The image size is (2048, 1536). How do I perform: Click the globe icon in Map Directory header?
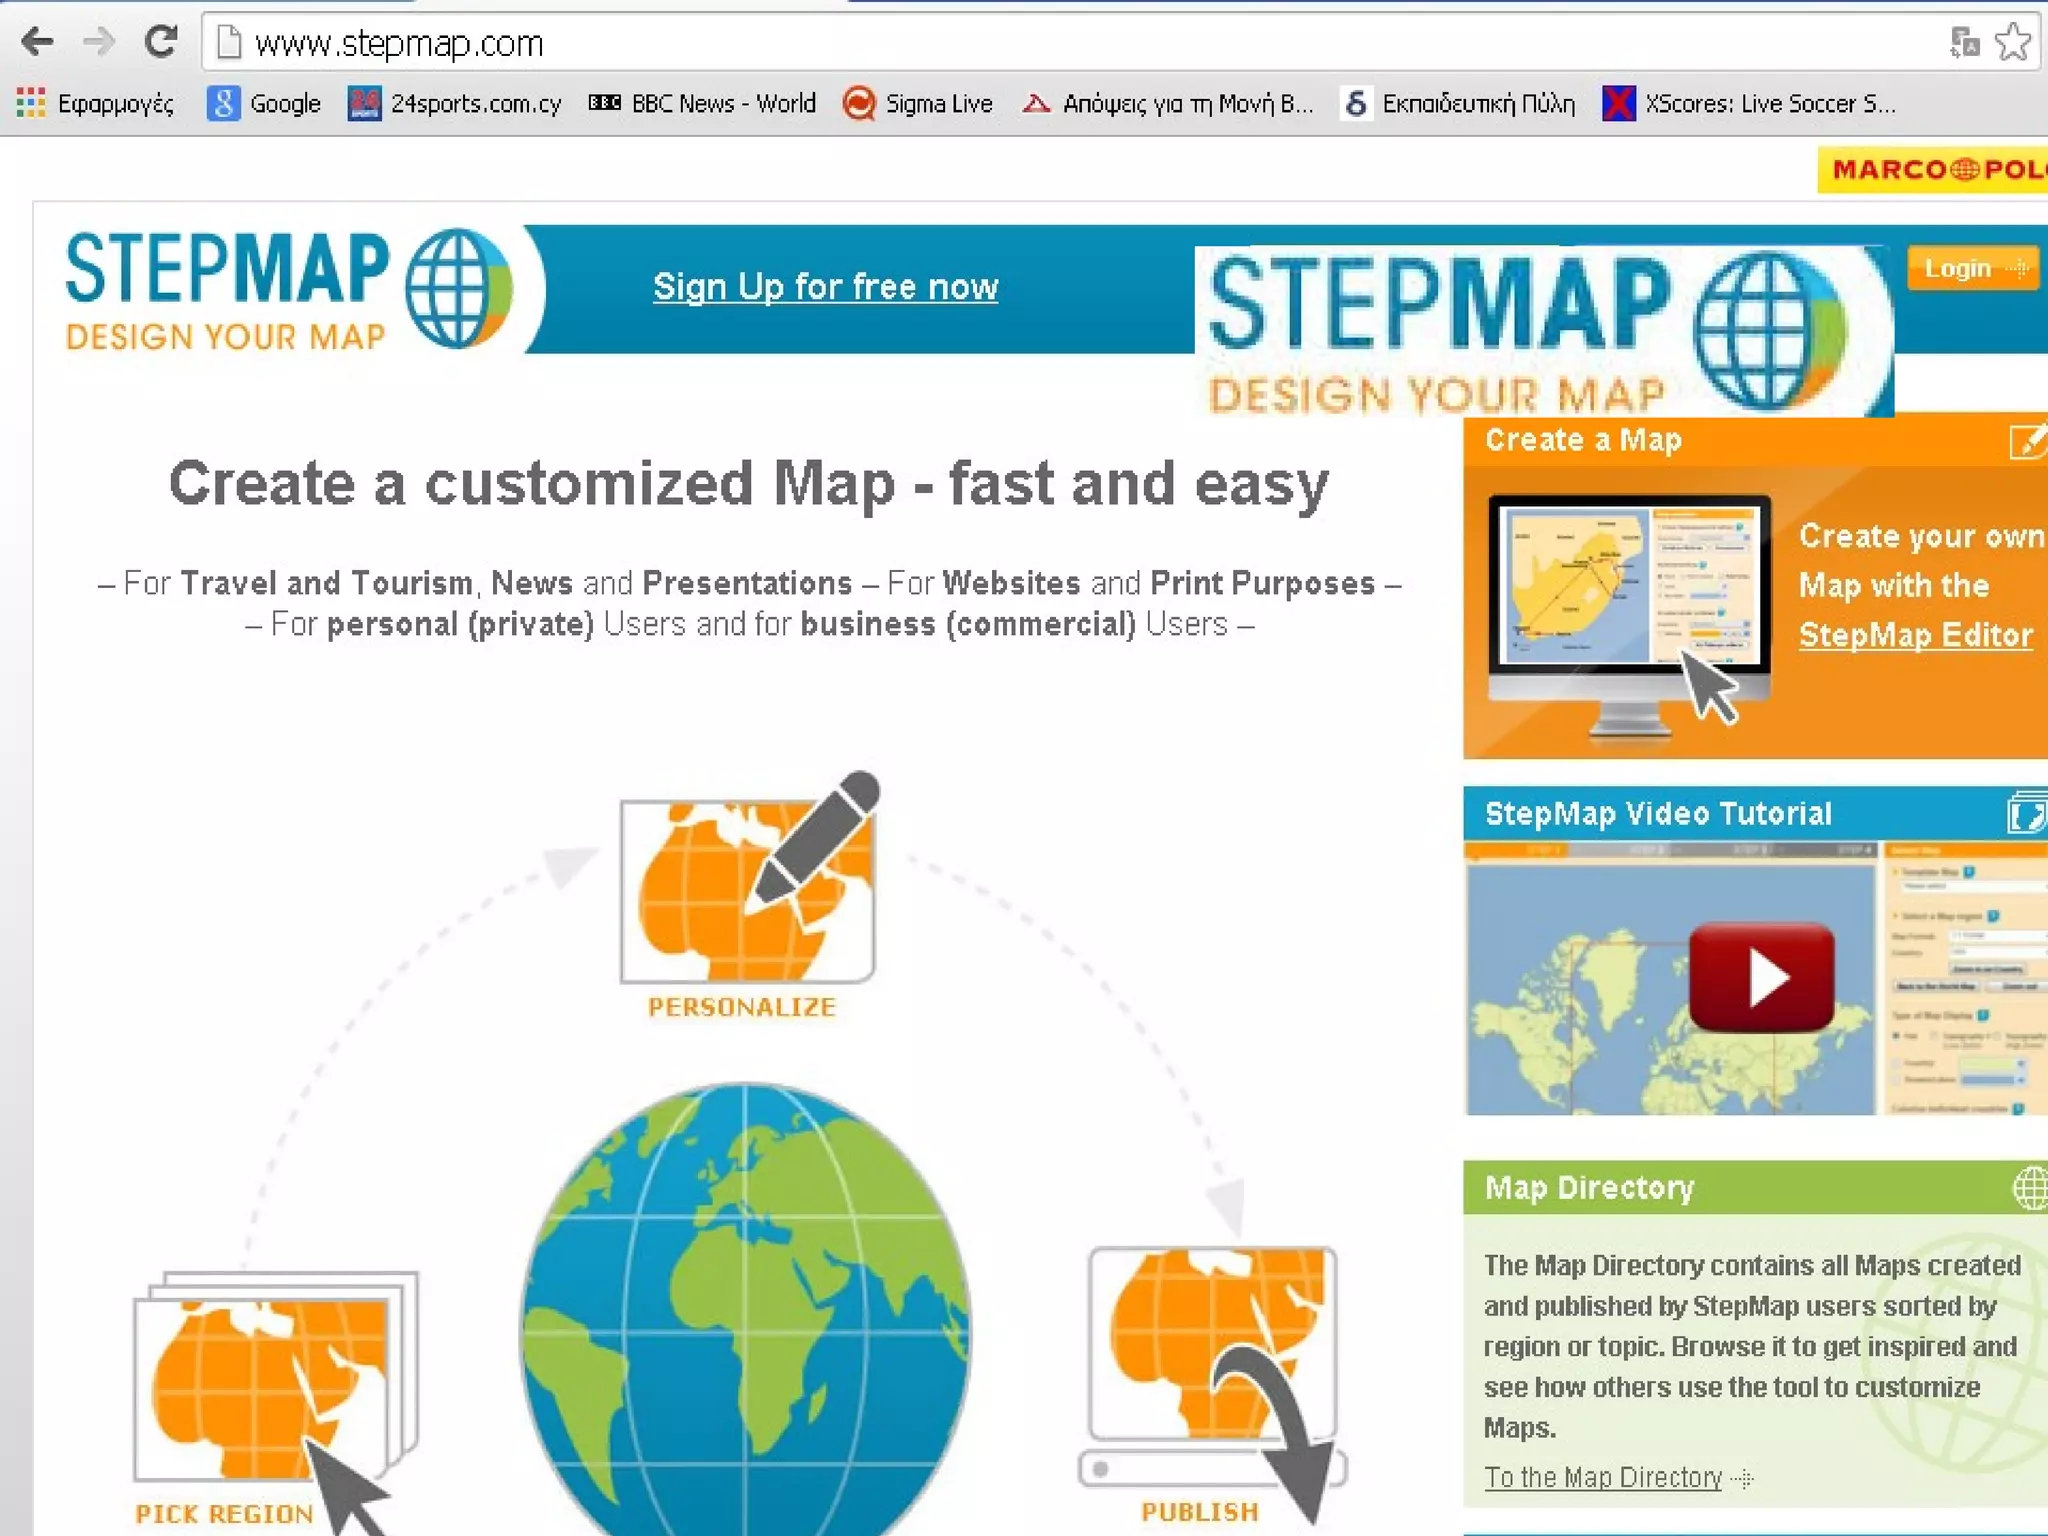pos(2030,1188)
